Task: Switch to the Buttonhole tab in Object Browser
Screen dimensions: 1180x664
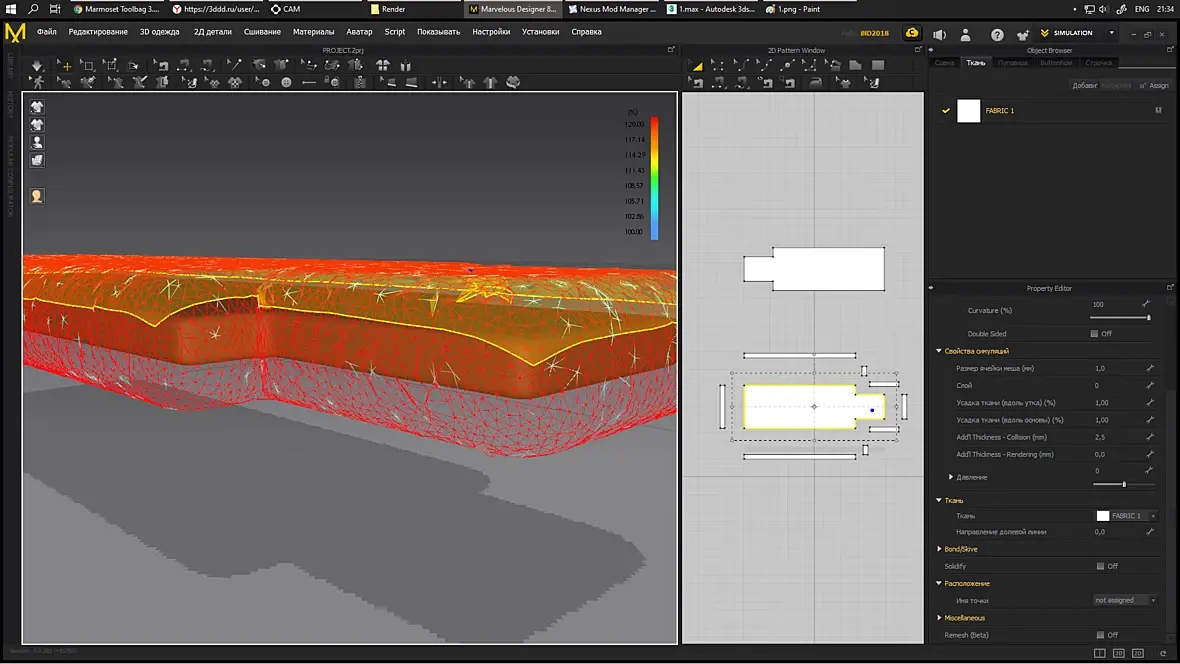Action: click(x=1055, y=63)
